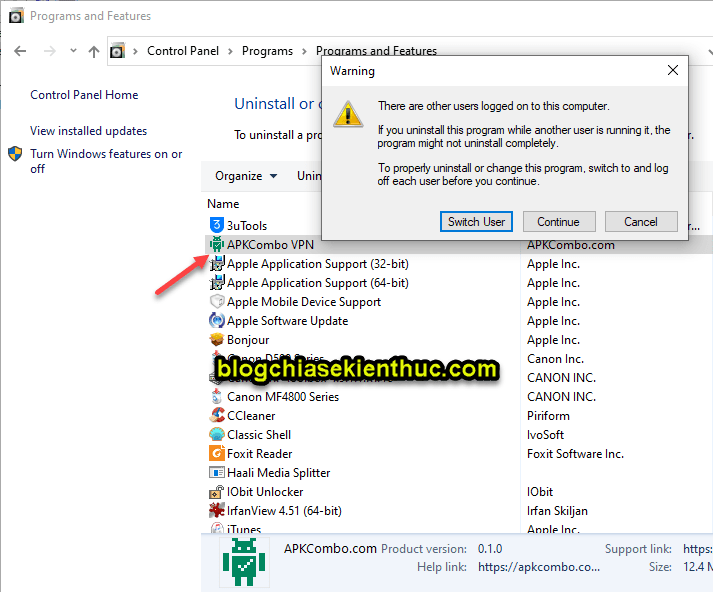Click the APKCombo large details icon
The width and height of the screenshot is (713, 592).
click(244, 562)
